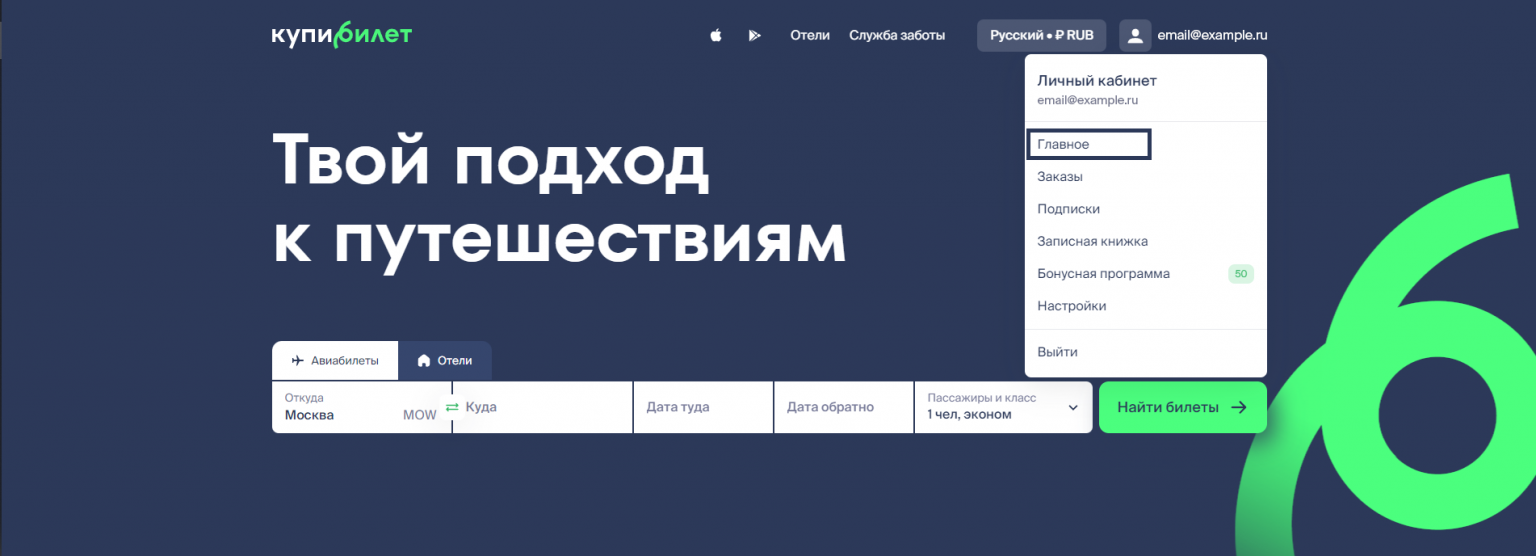1536x556 pixels.
Task: Click the green swap destinations arrows icon
Action: click(452, 407)
